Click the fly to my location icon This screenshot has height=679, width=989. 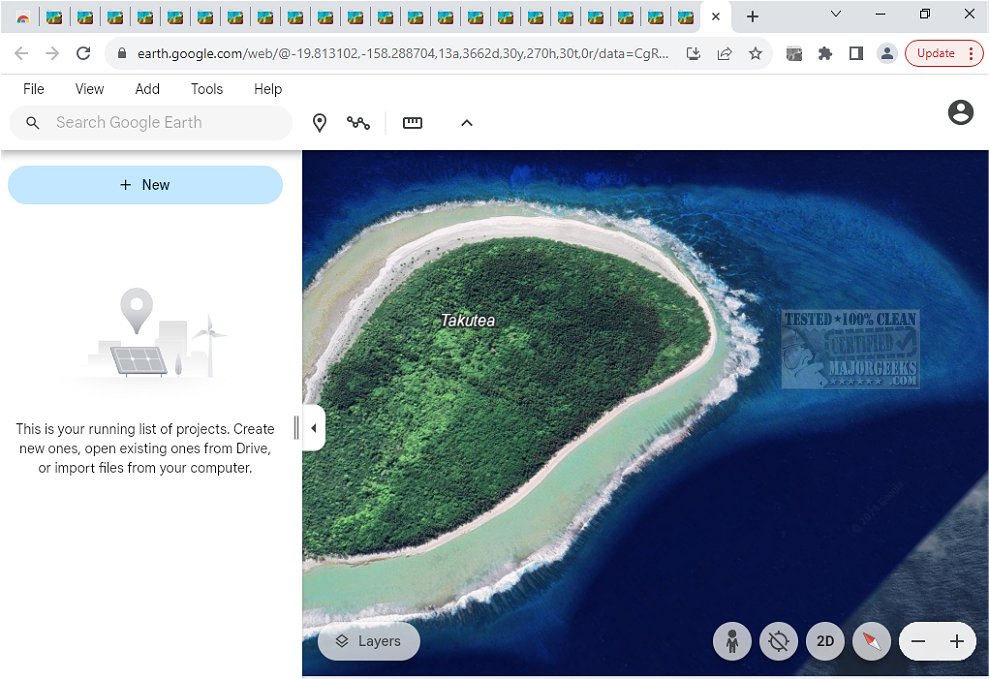coord(778,641)
